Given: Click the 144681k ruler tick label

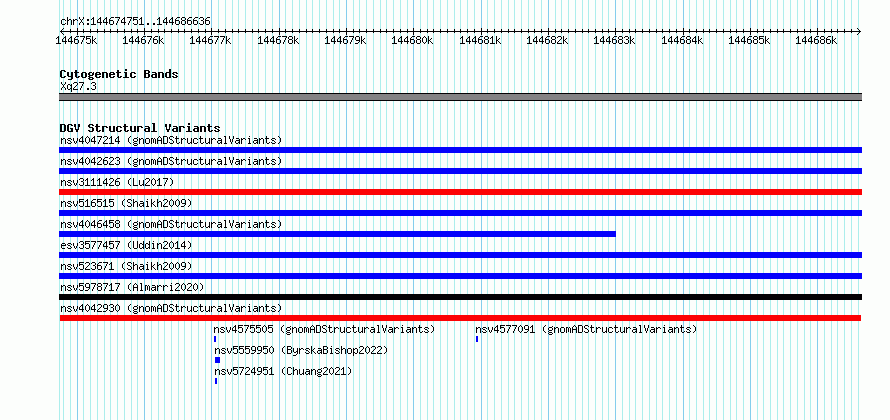Looking at the screenshot, I should click(480, 40).
